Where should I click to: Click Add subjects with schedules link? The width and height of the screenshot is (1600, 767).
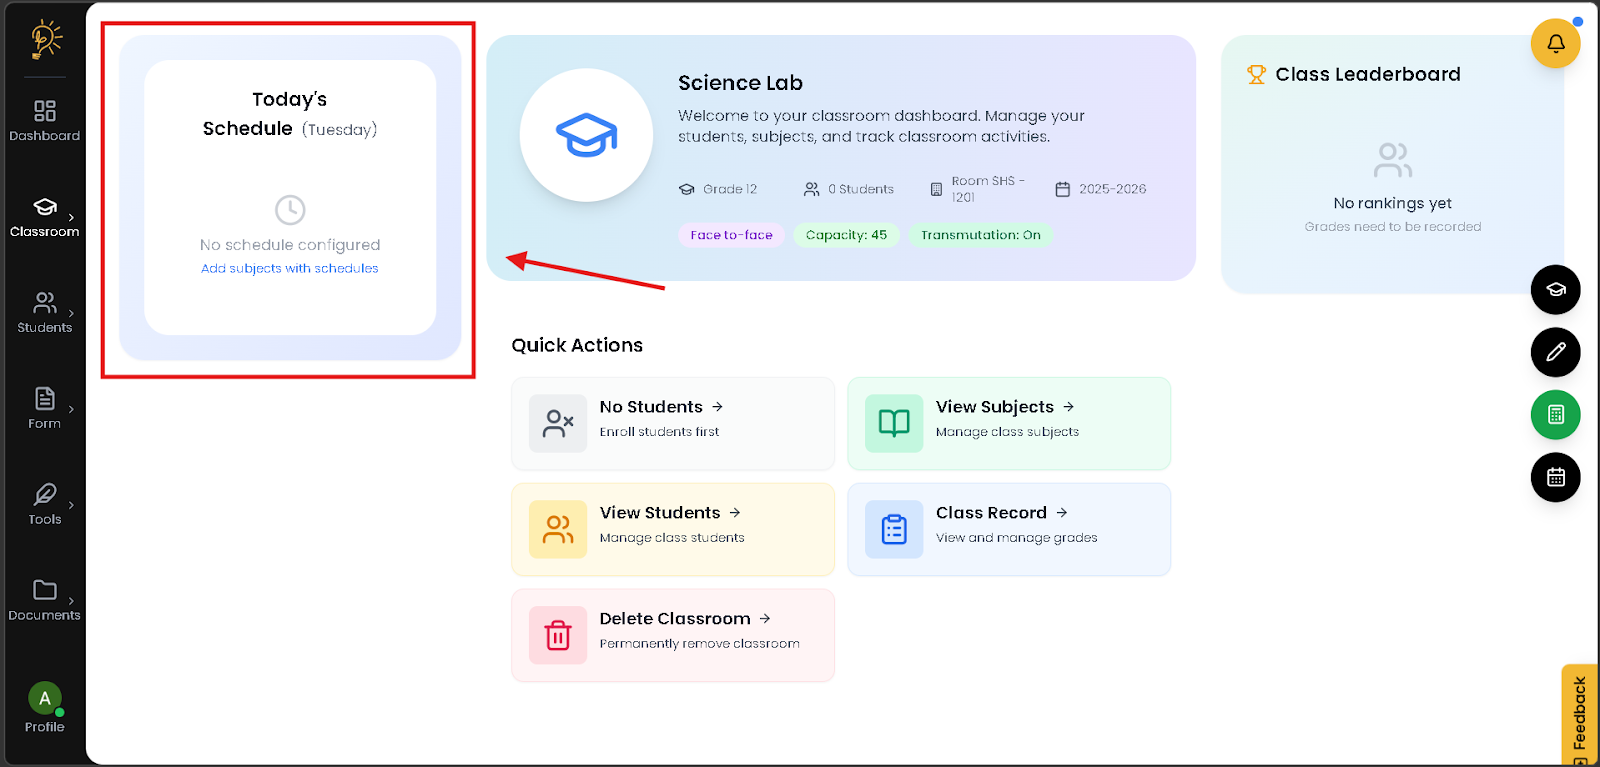(x=290, y=268)
